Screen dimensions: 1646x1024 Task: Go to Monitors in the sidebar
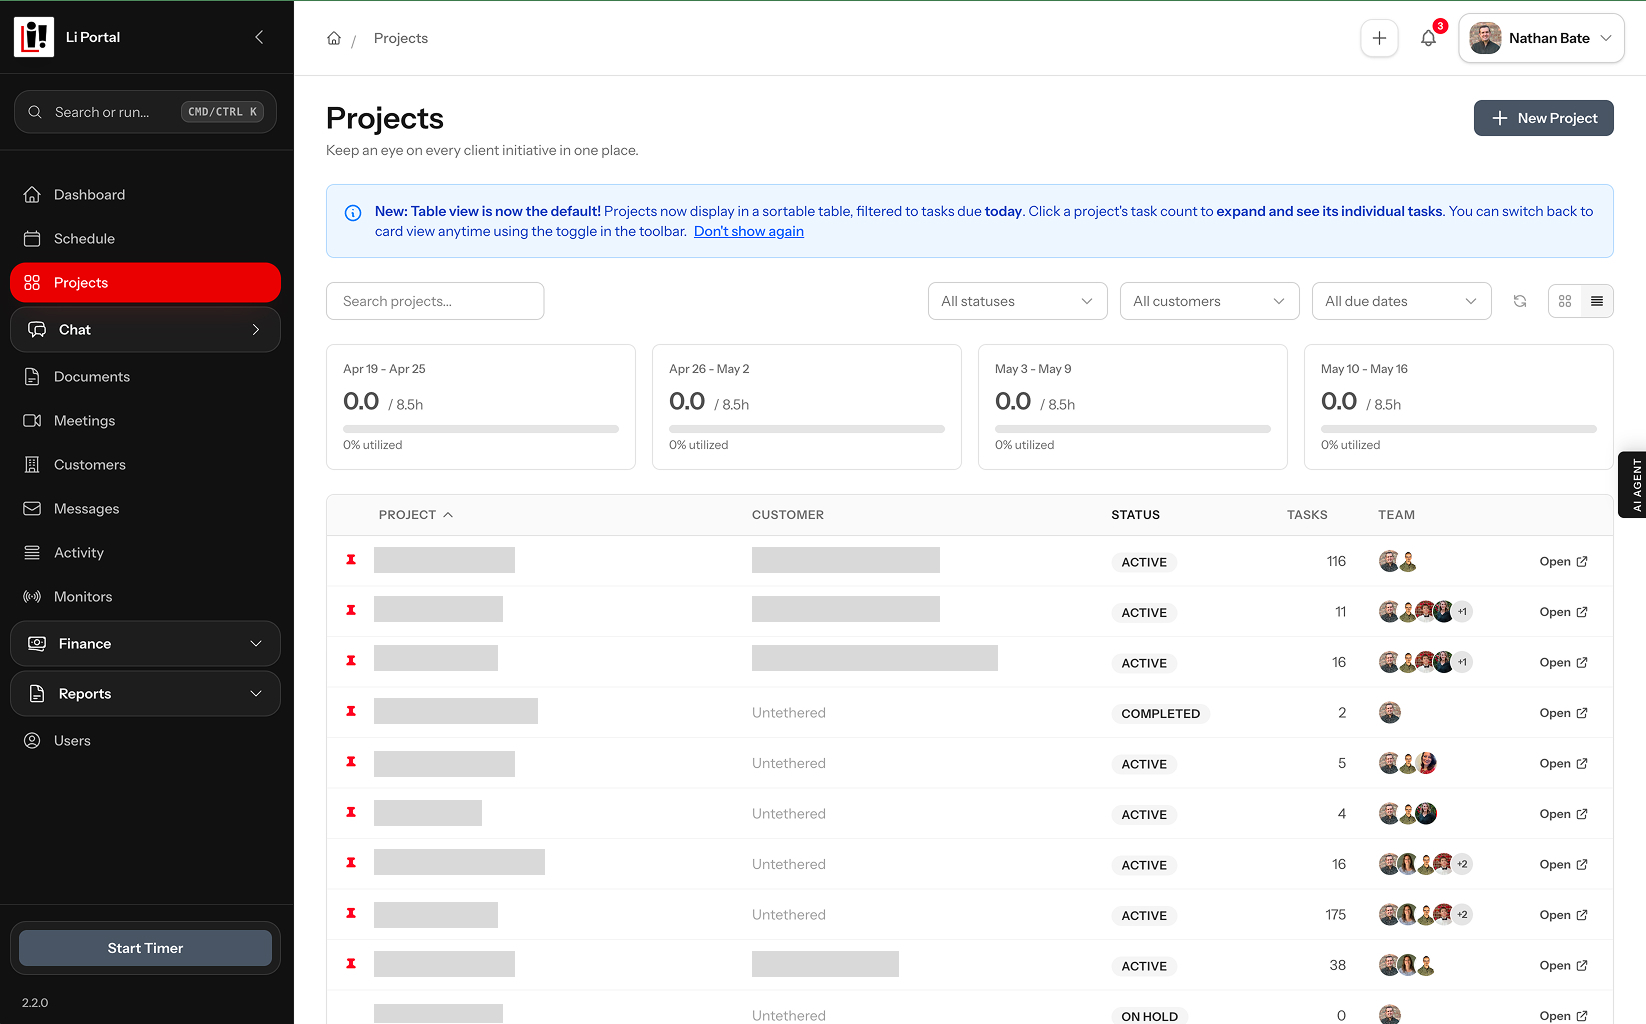[x=83, y=597]
